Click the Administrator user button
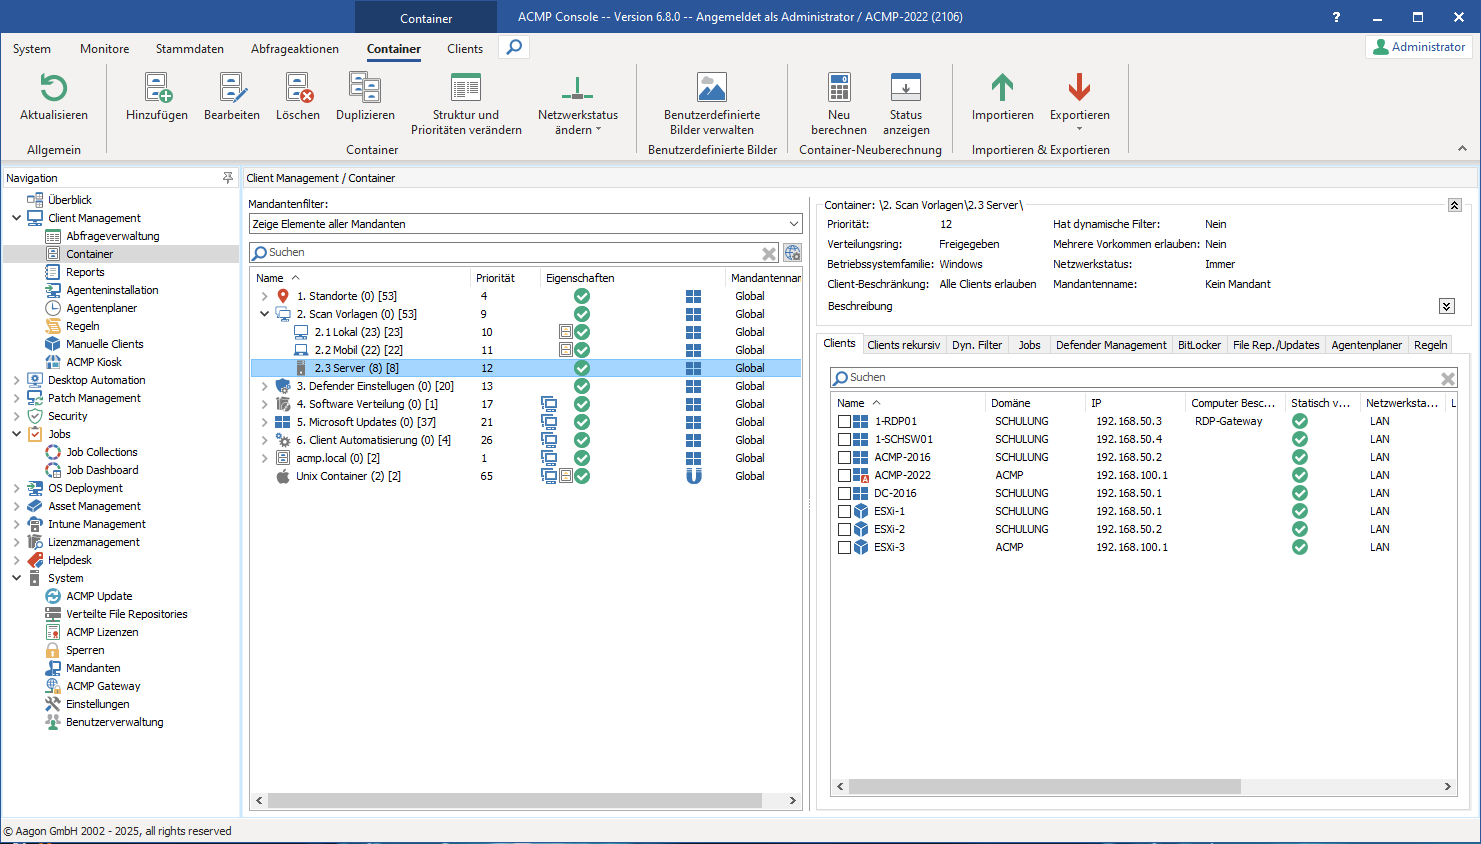This screenshot has width=1481, height=844. (x=1418, y=47)
